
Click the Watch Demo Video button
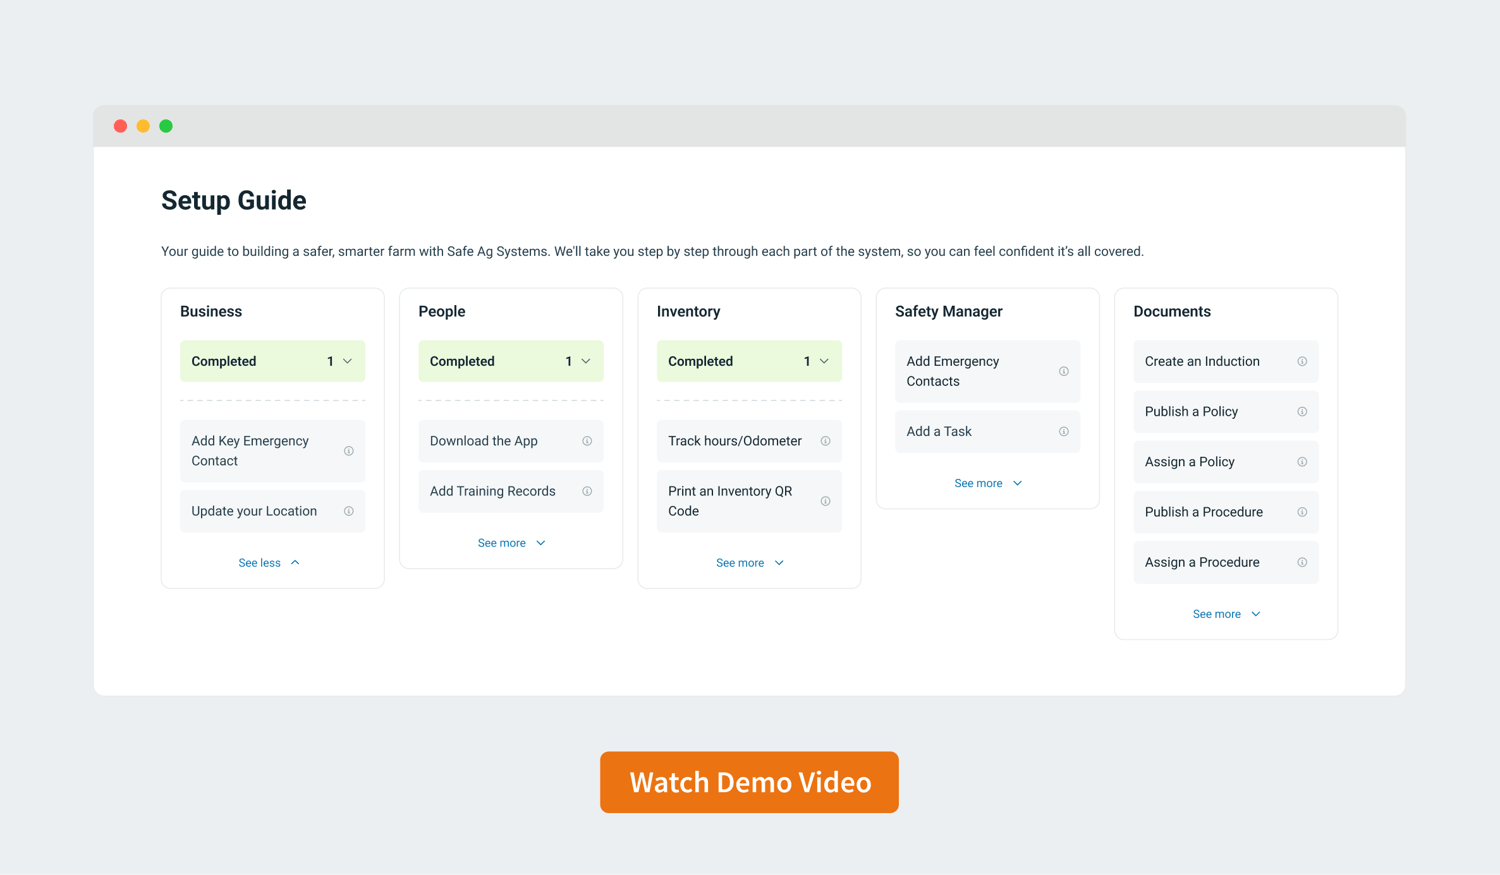(749, 782)
